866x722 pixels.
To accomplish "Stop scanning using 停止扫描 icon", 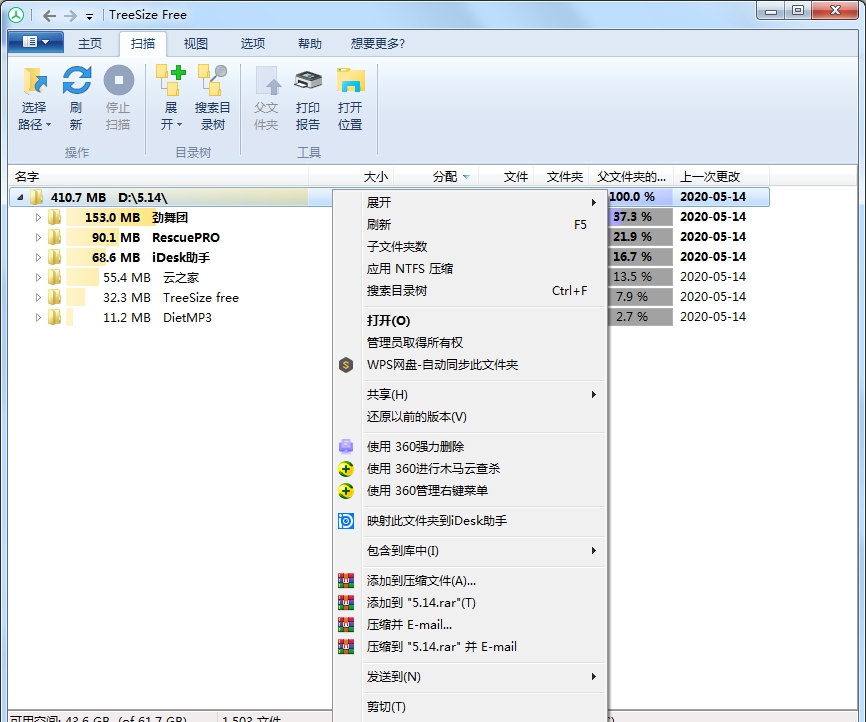I will [119, 97].
